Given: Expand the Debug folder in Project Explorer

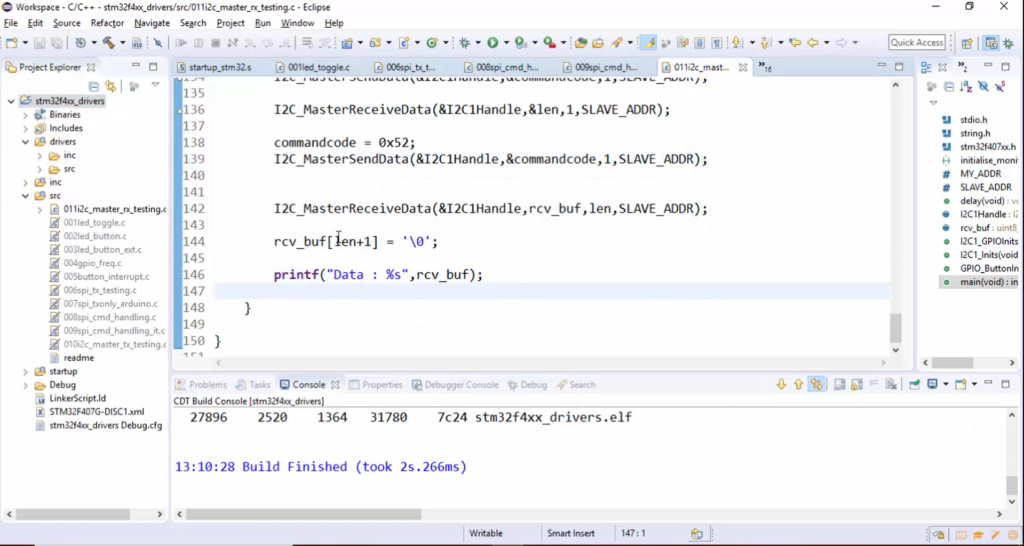Looking at the screenshot, I should coord(25,385).
